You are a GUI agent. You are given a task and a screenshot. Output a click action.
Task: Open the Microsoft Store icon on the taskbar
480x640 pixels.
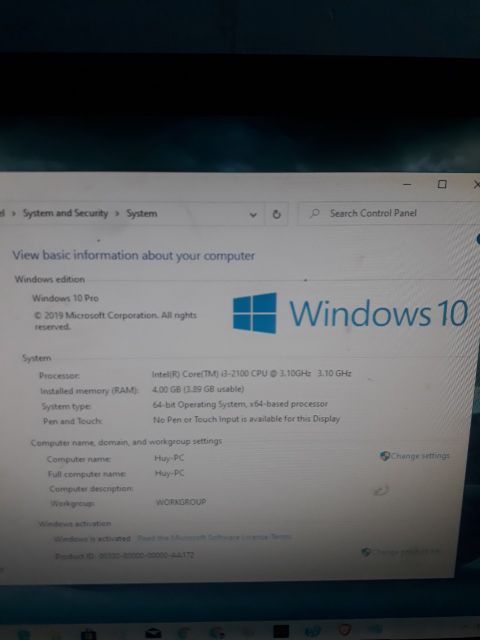click(88, 634)
